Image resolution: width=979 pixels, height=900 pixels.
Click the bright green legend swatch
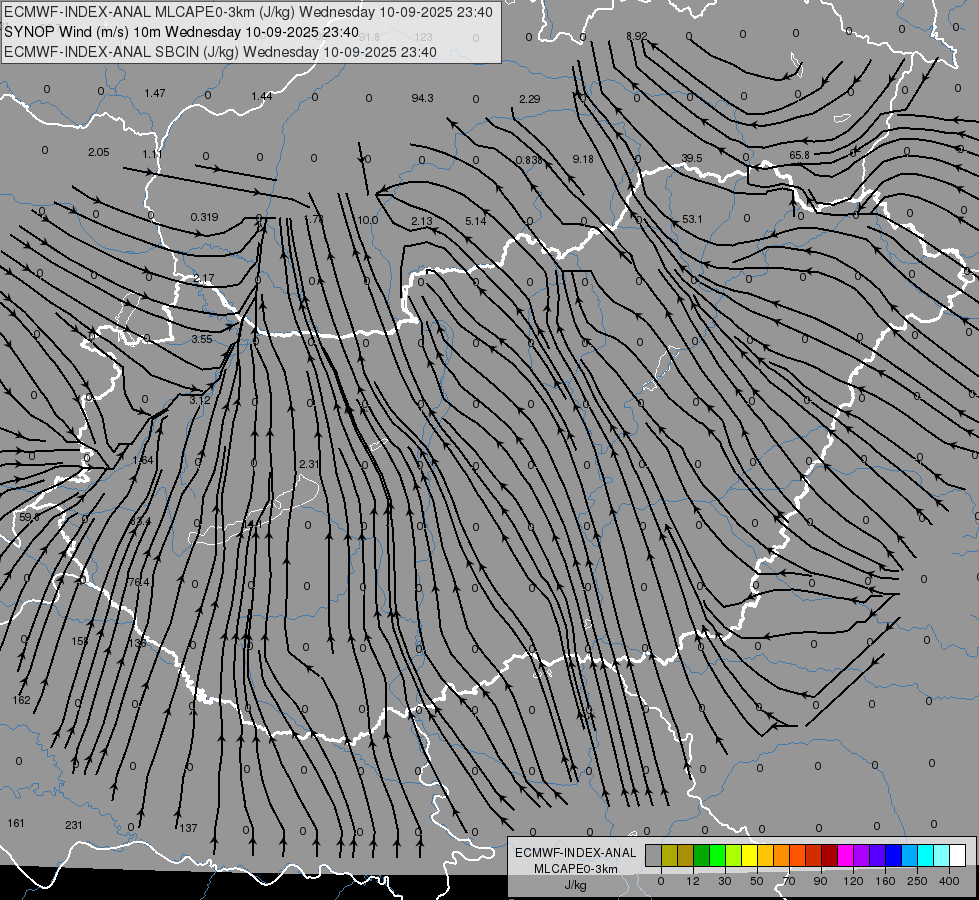[718, 855]
